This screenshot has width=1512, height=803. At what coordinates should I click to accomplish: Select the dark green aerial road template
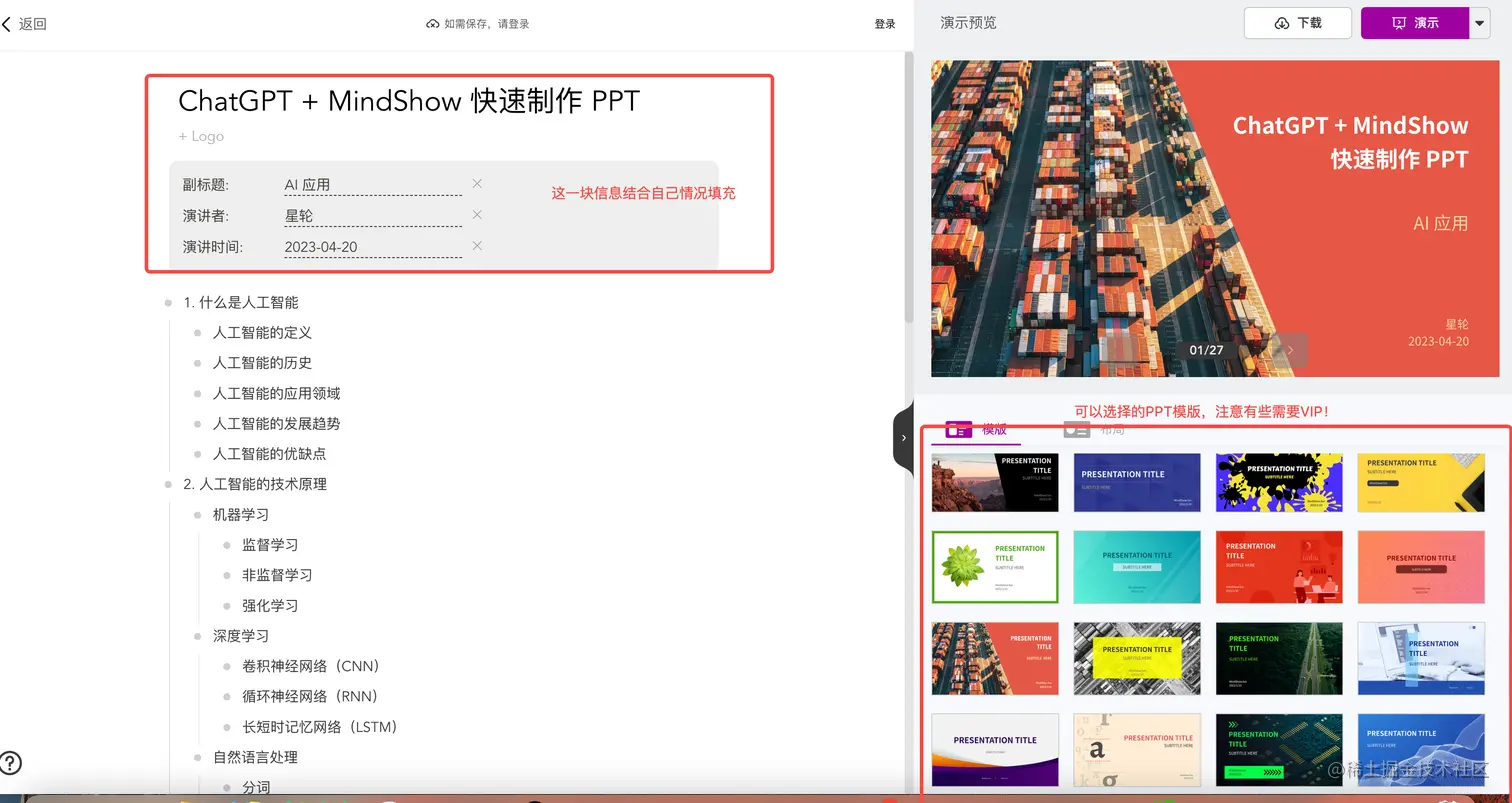(x=1279, y=658)
